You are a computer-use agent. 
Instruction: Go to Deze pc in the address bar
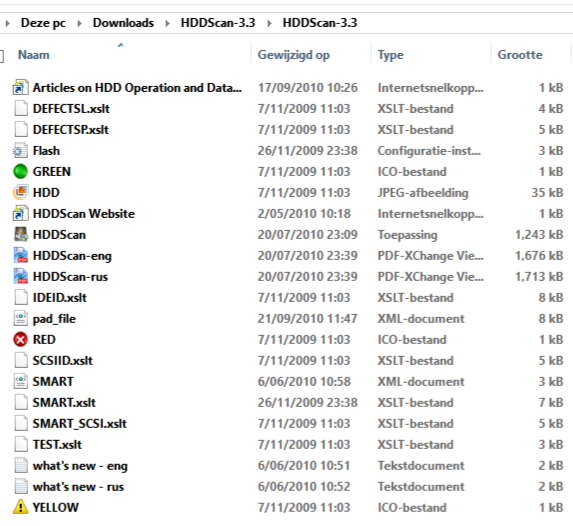point(43,23)
